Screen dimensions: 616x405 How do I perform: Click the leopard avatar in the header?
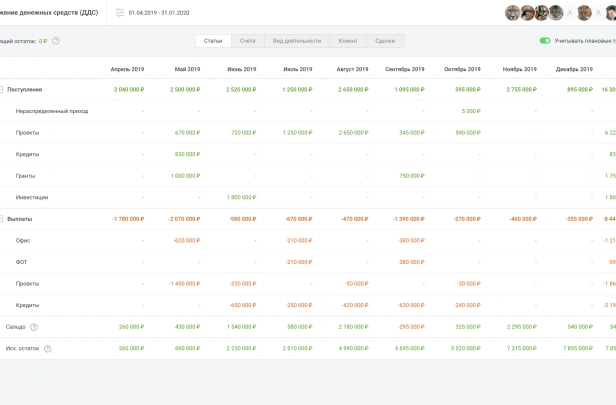[x=584, y=13]
